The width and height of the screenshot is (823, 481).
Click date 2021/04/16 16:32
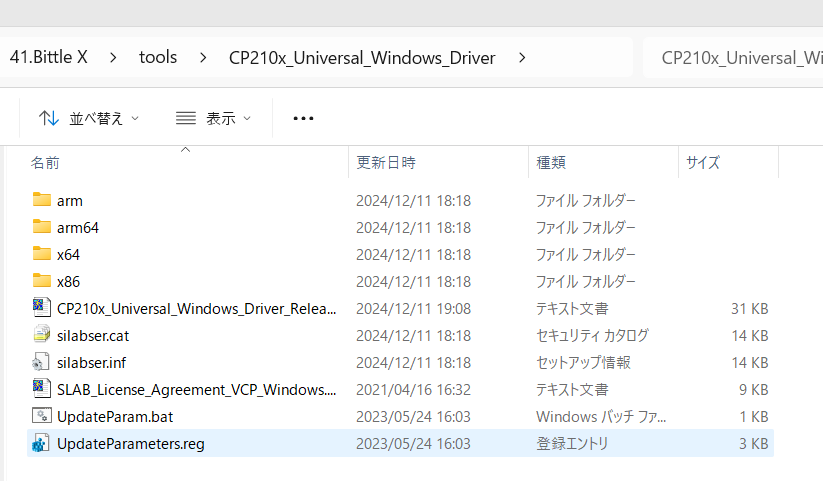point(414,390)
